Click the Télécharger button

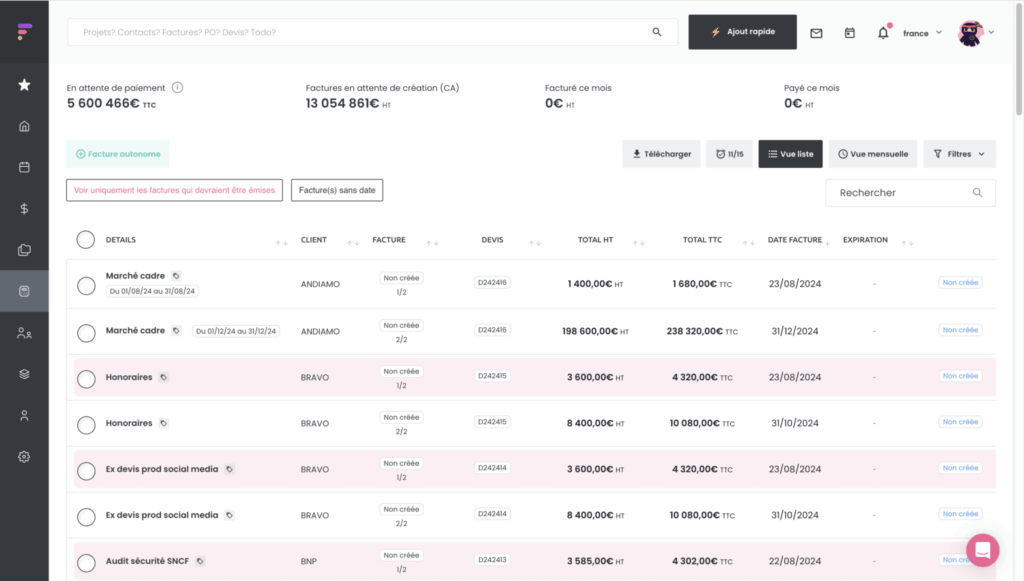coord(660,154)
